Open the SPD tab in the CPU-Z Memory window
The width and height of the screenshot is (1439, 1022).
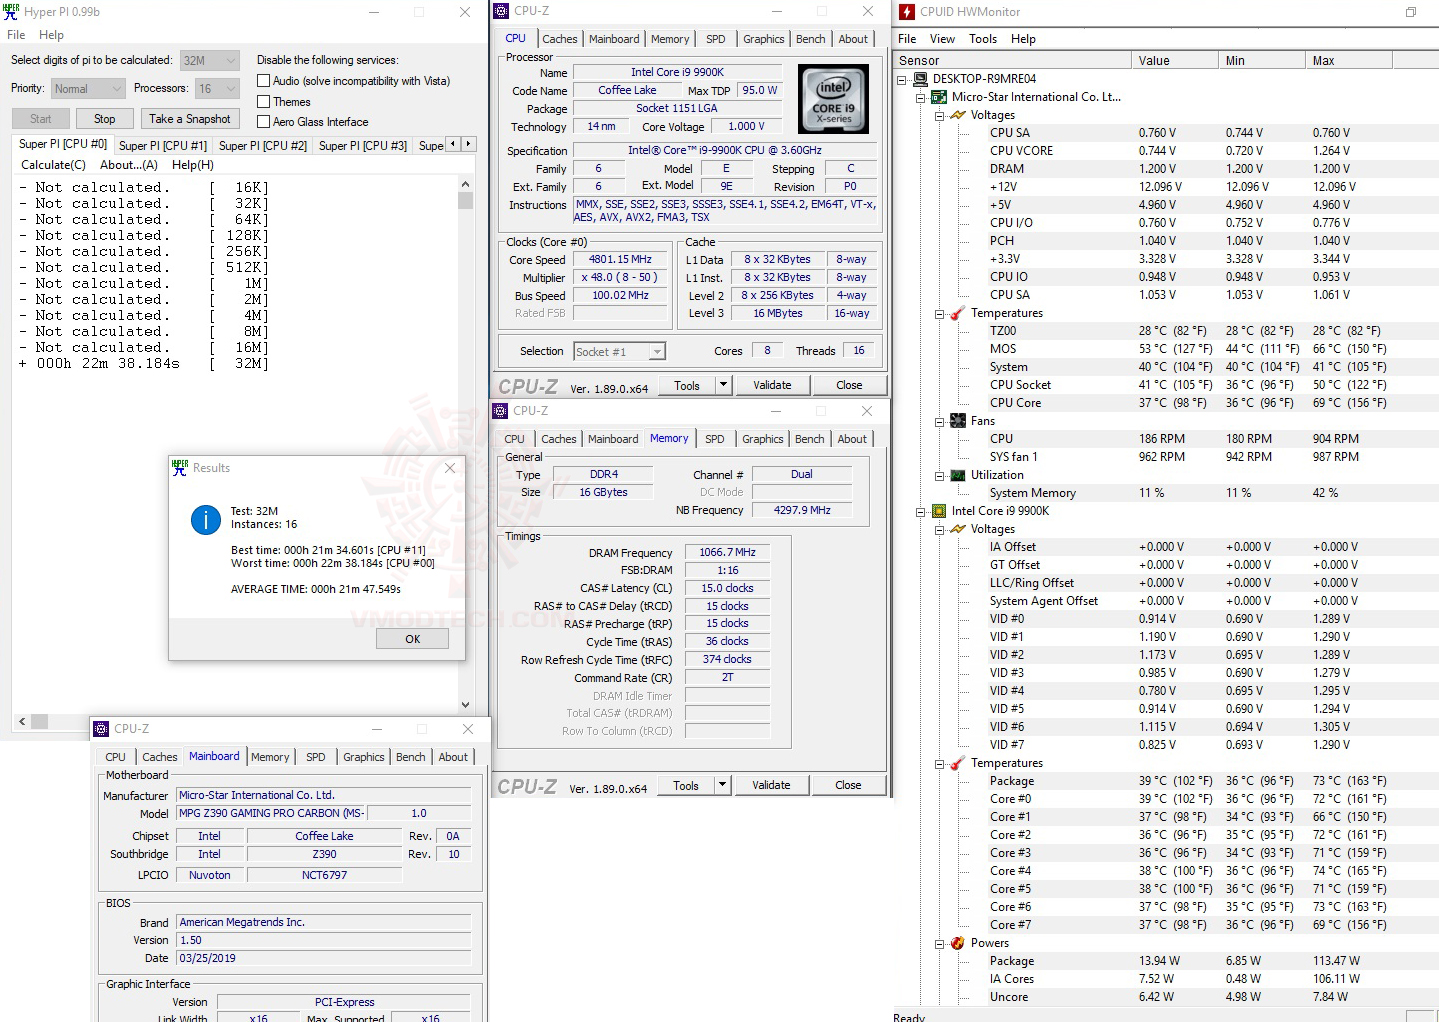pos(715,439)
